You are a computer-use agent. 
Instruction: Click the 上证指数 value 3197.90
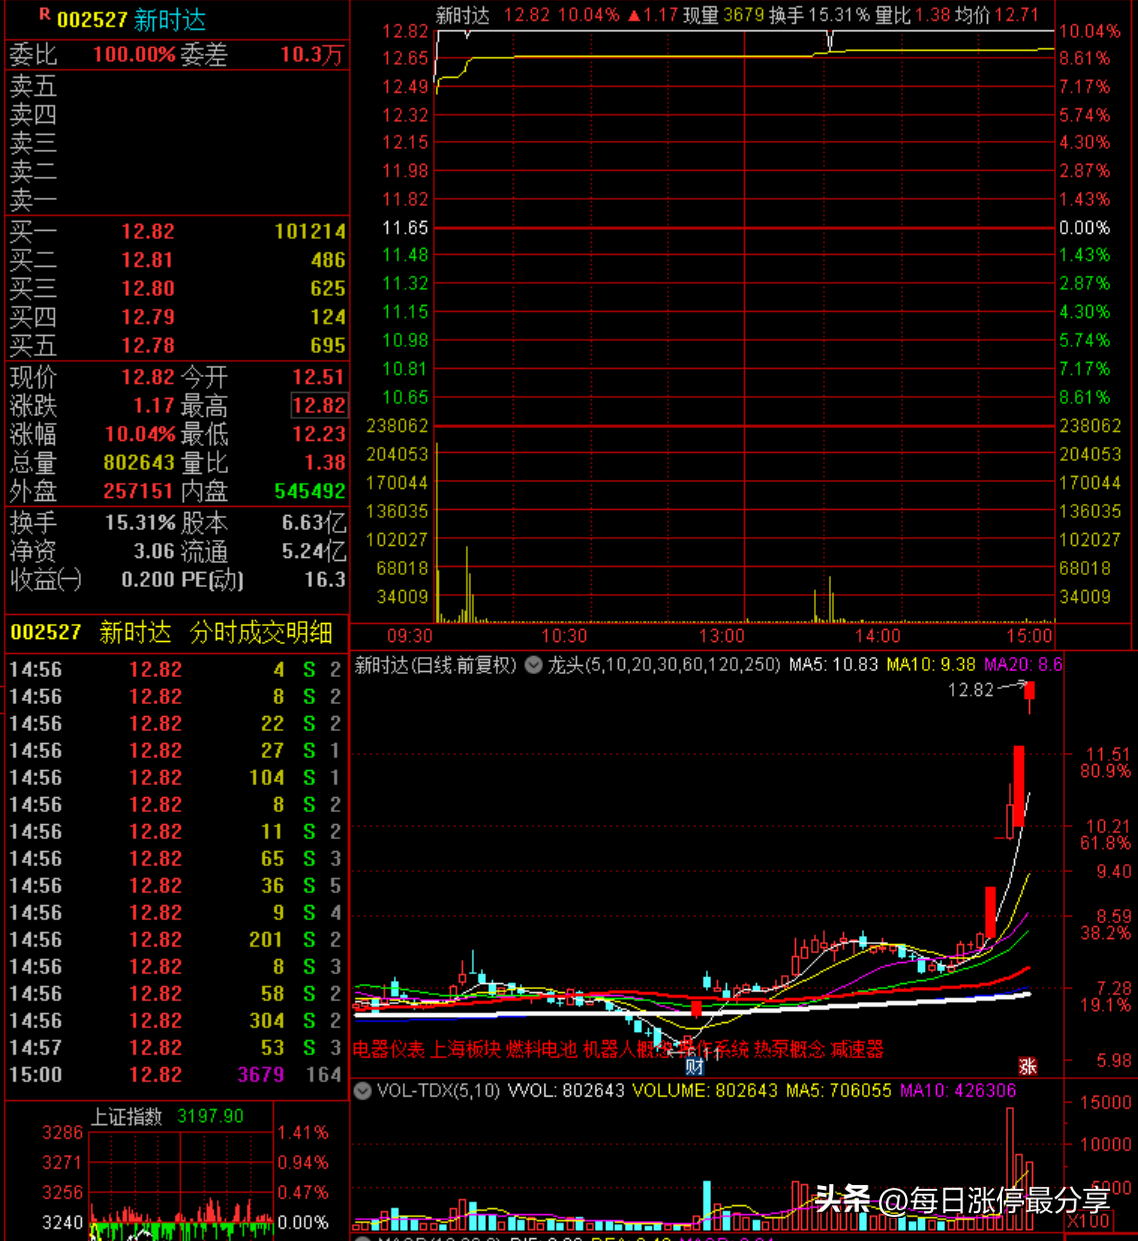(210, 1116)
